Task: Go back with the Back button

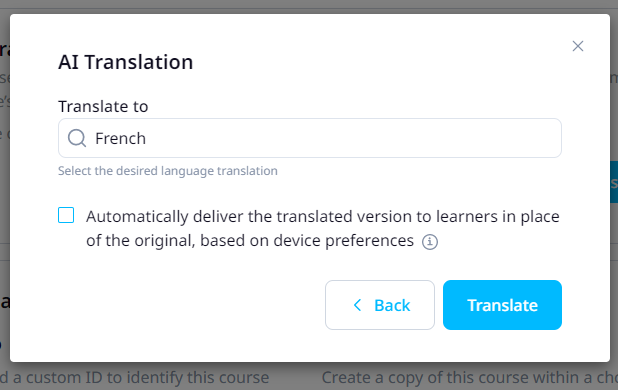Action: pyautogui.click(x=380, y=305)
